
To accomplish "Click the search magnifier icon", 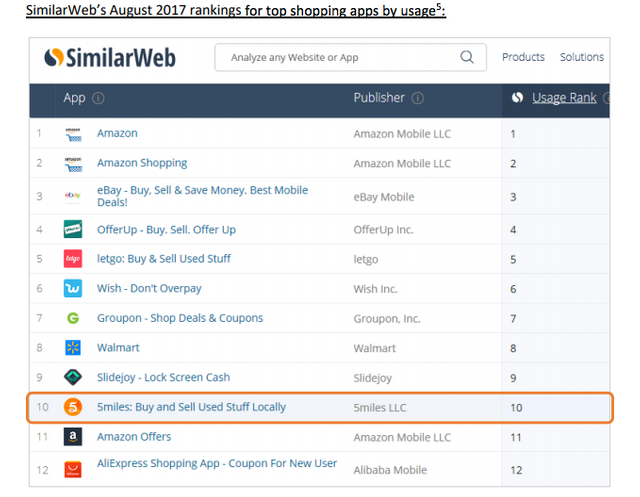I will coord(467,58).
